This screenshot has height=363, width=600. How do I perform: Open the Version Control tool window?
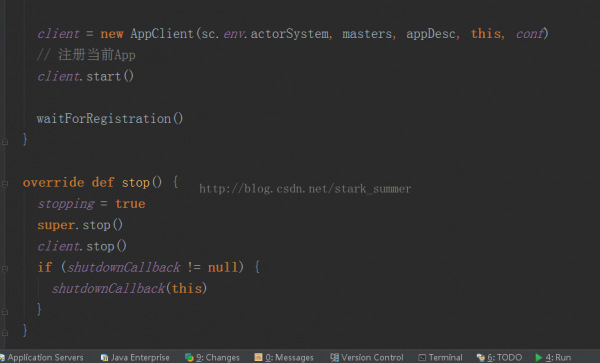coord(367,357)
